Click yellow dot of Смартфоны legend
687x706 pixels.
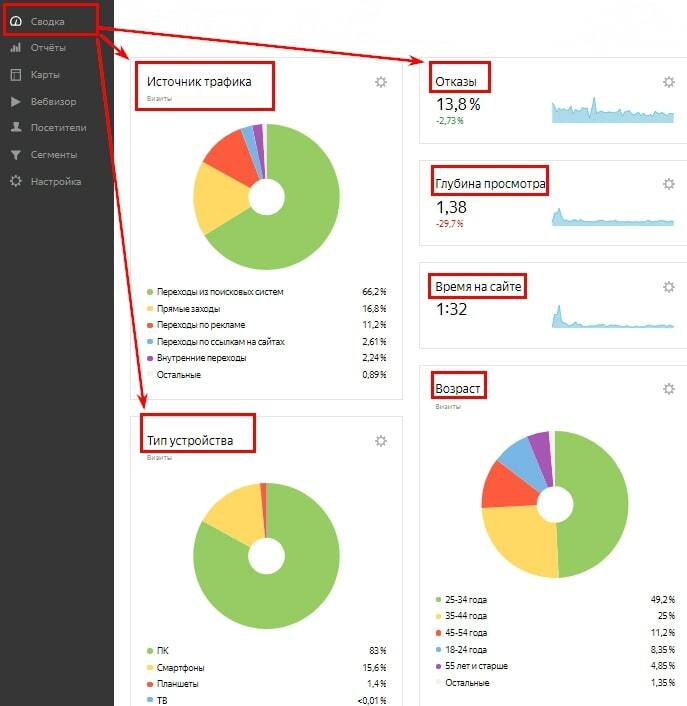point(150,668)
